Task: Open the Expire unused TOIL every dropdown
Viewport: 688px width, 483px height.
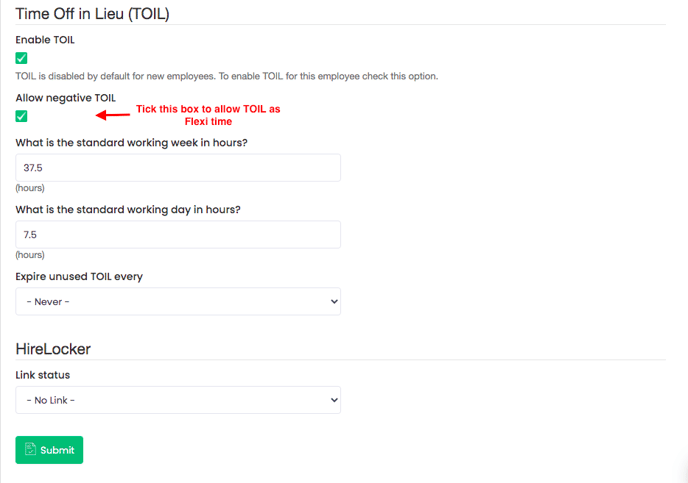Action: 178,301
